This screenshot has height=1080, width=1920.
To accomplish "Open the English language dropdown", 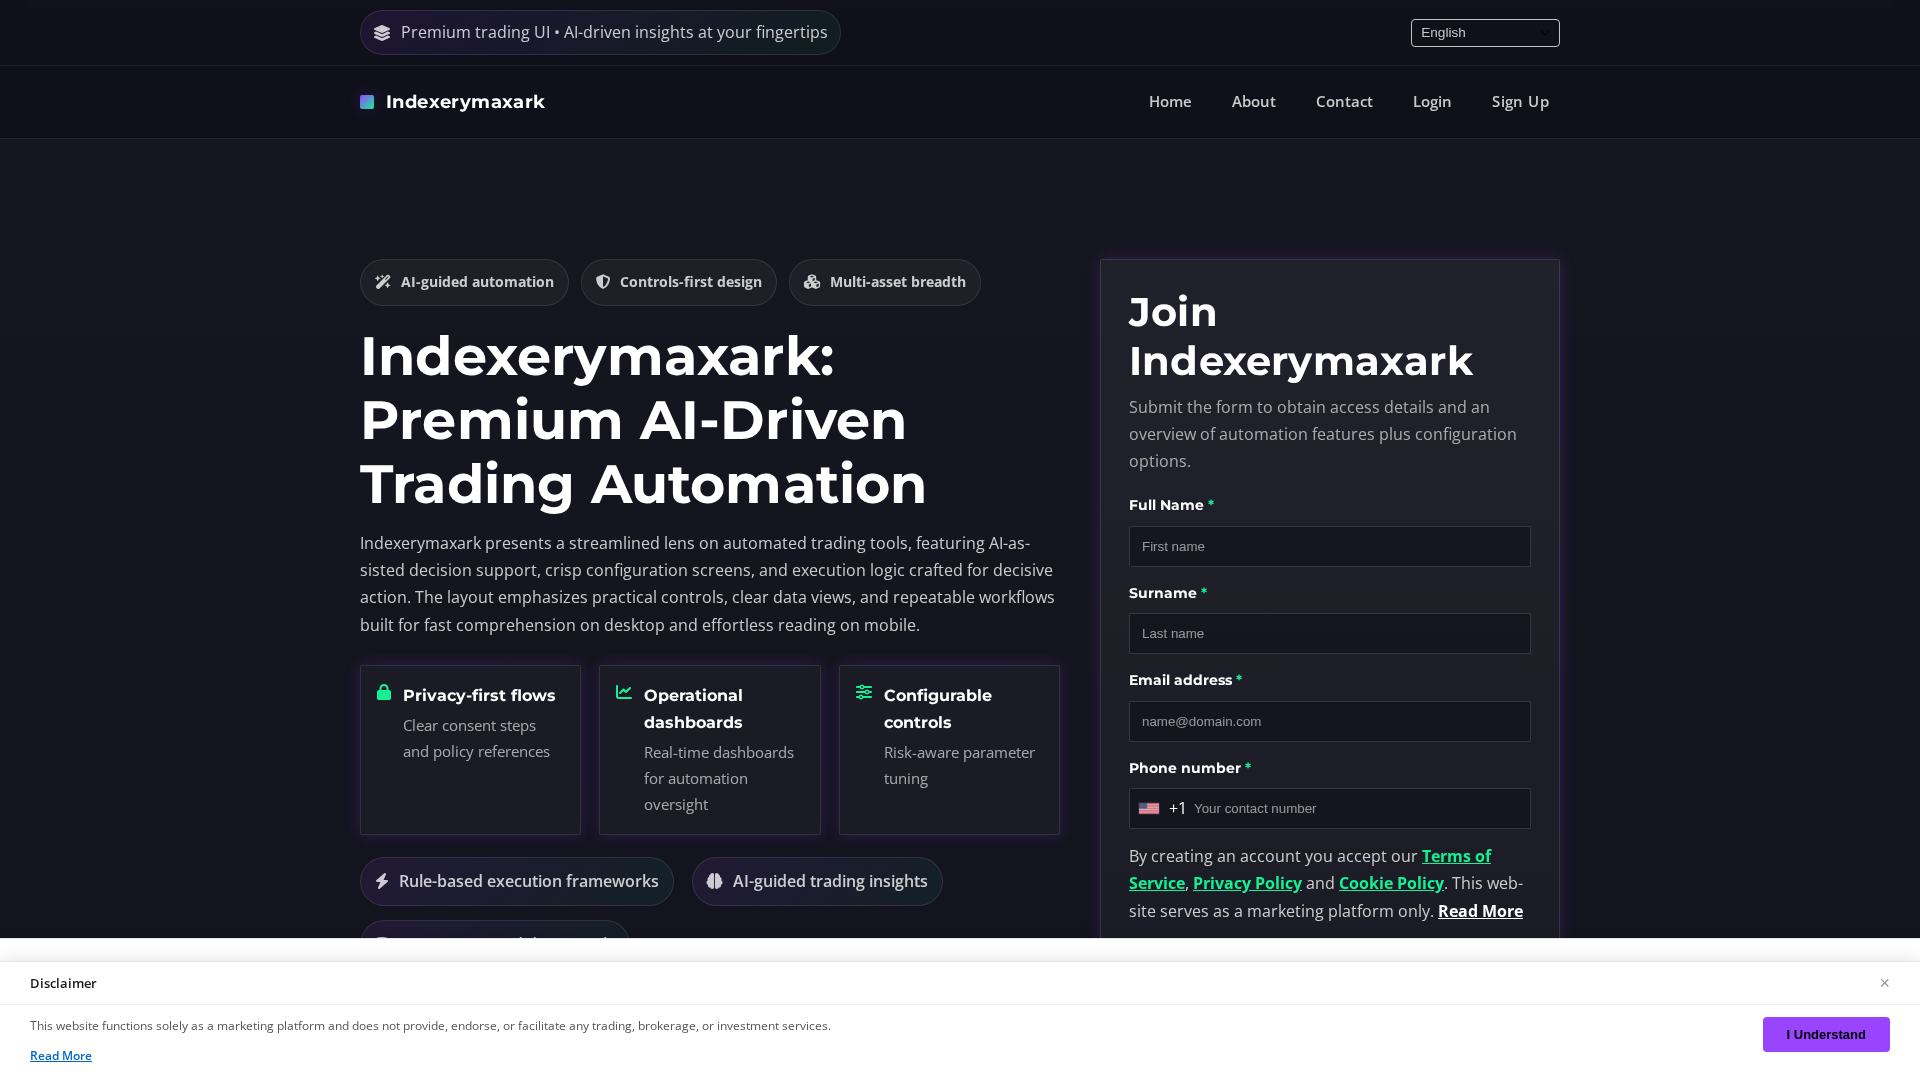I will [1485, 33].
